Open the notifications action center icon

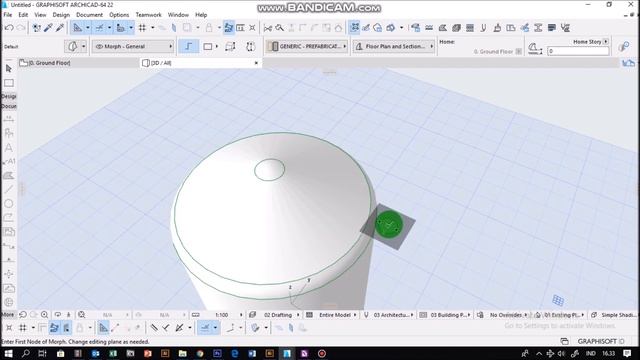627,353
